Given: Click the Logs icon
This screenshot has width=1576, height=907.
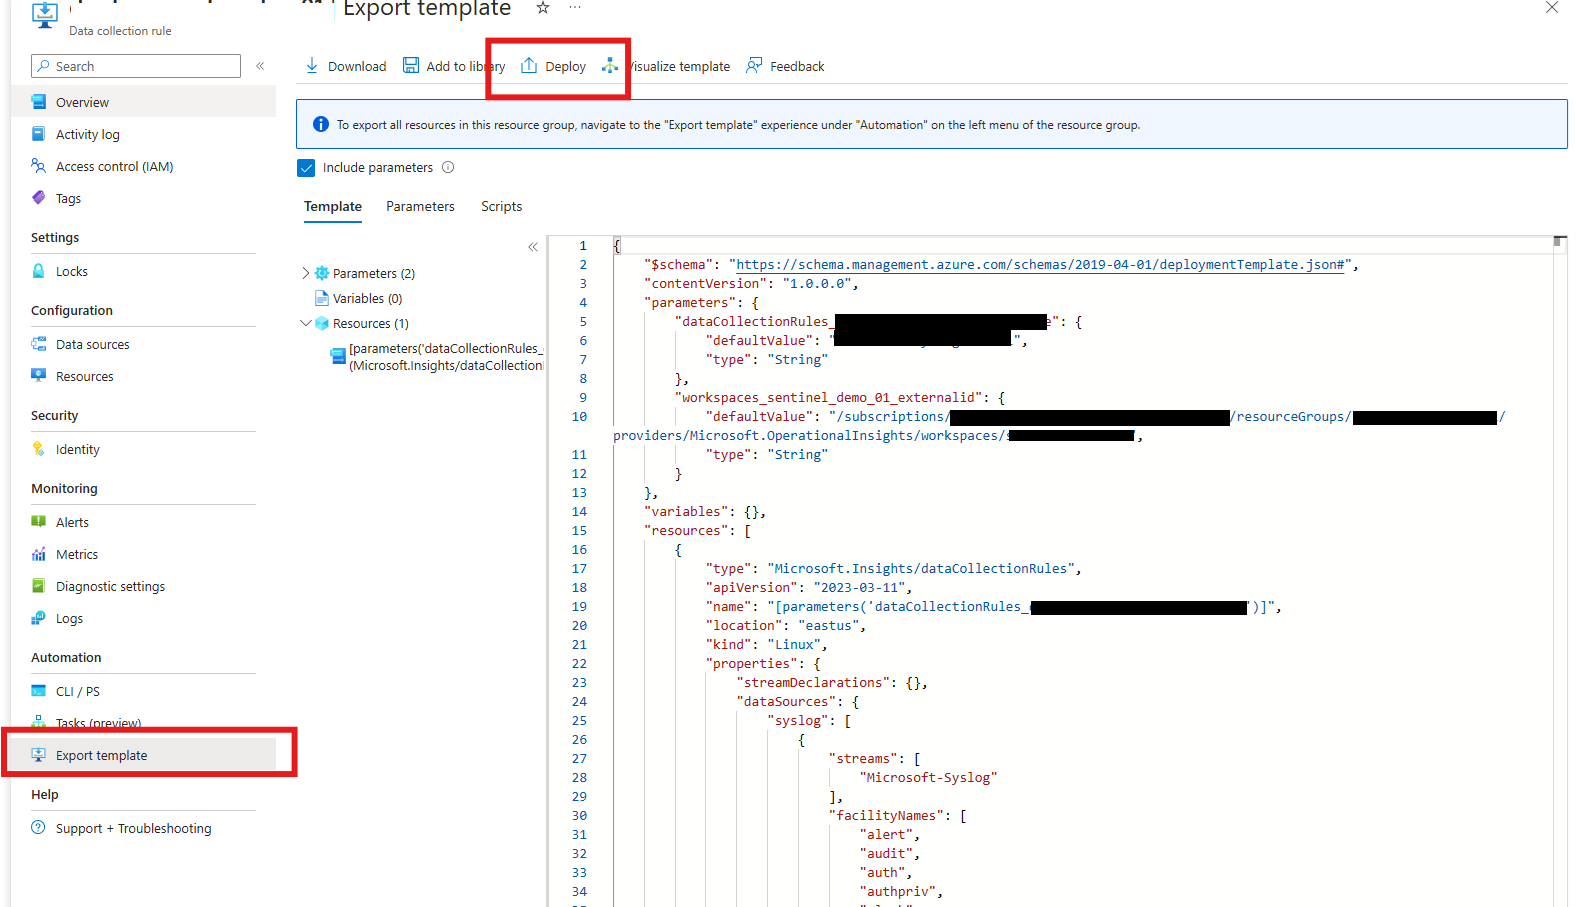Looking at the screenshot, I should (x=39, y=618).
